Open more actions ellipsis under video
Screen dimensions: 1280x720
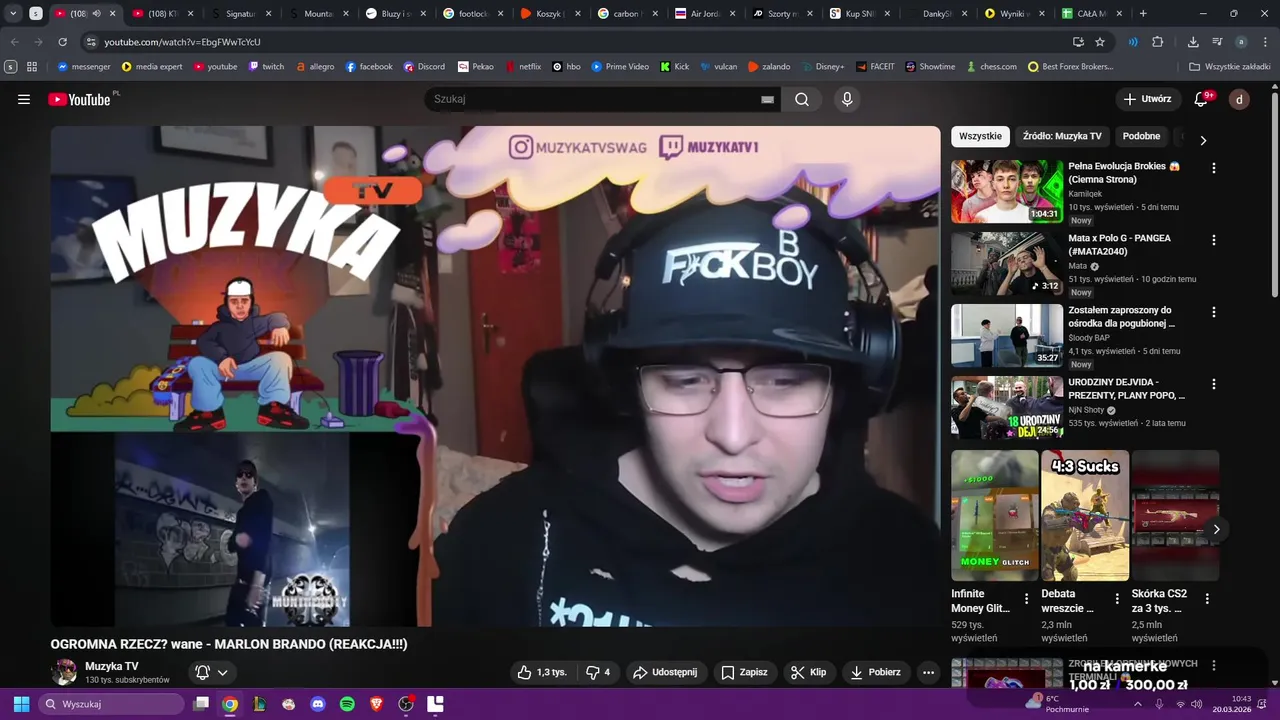pyautogui.click(x=928, y=672)
